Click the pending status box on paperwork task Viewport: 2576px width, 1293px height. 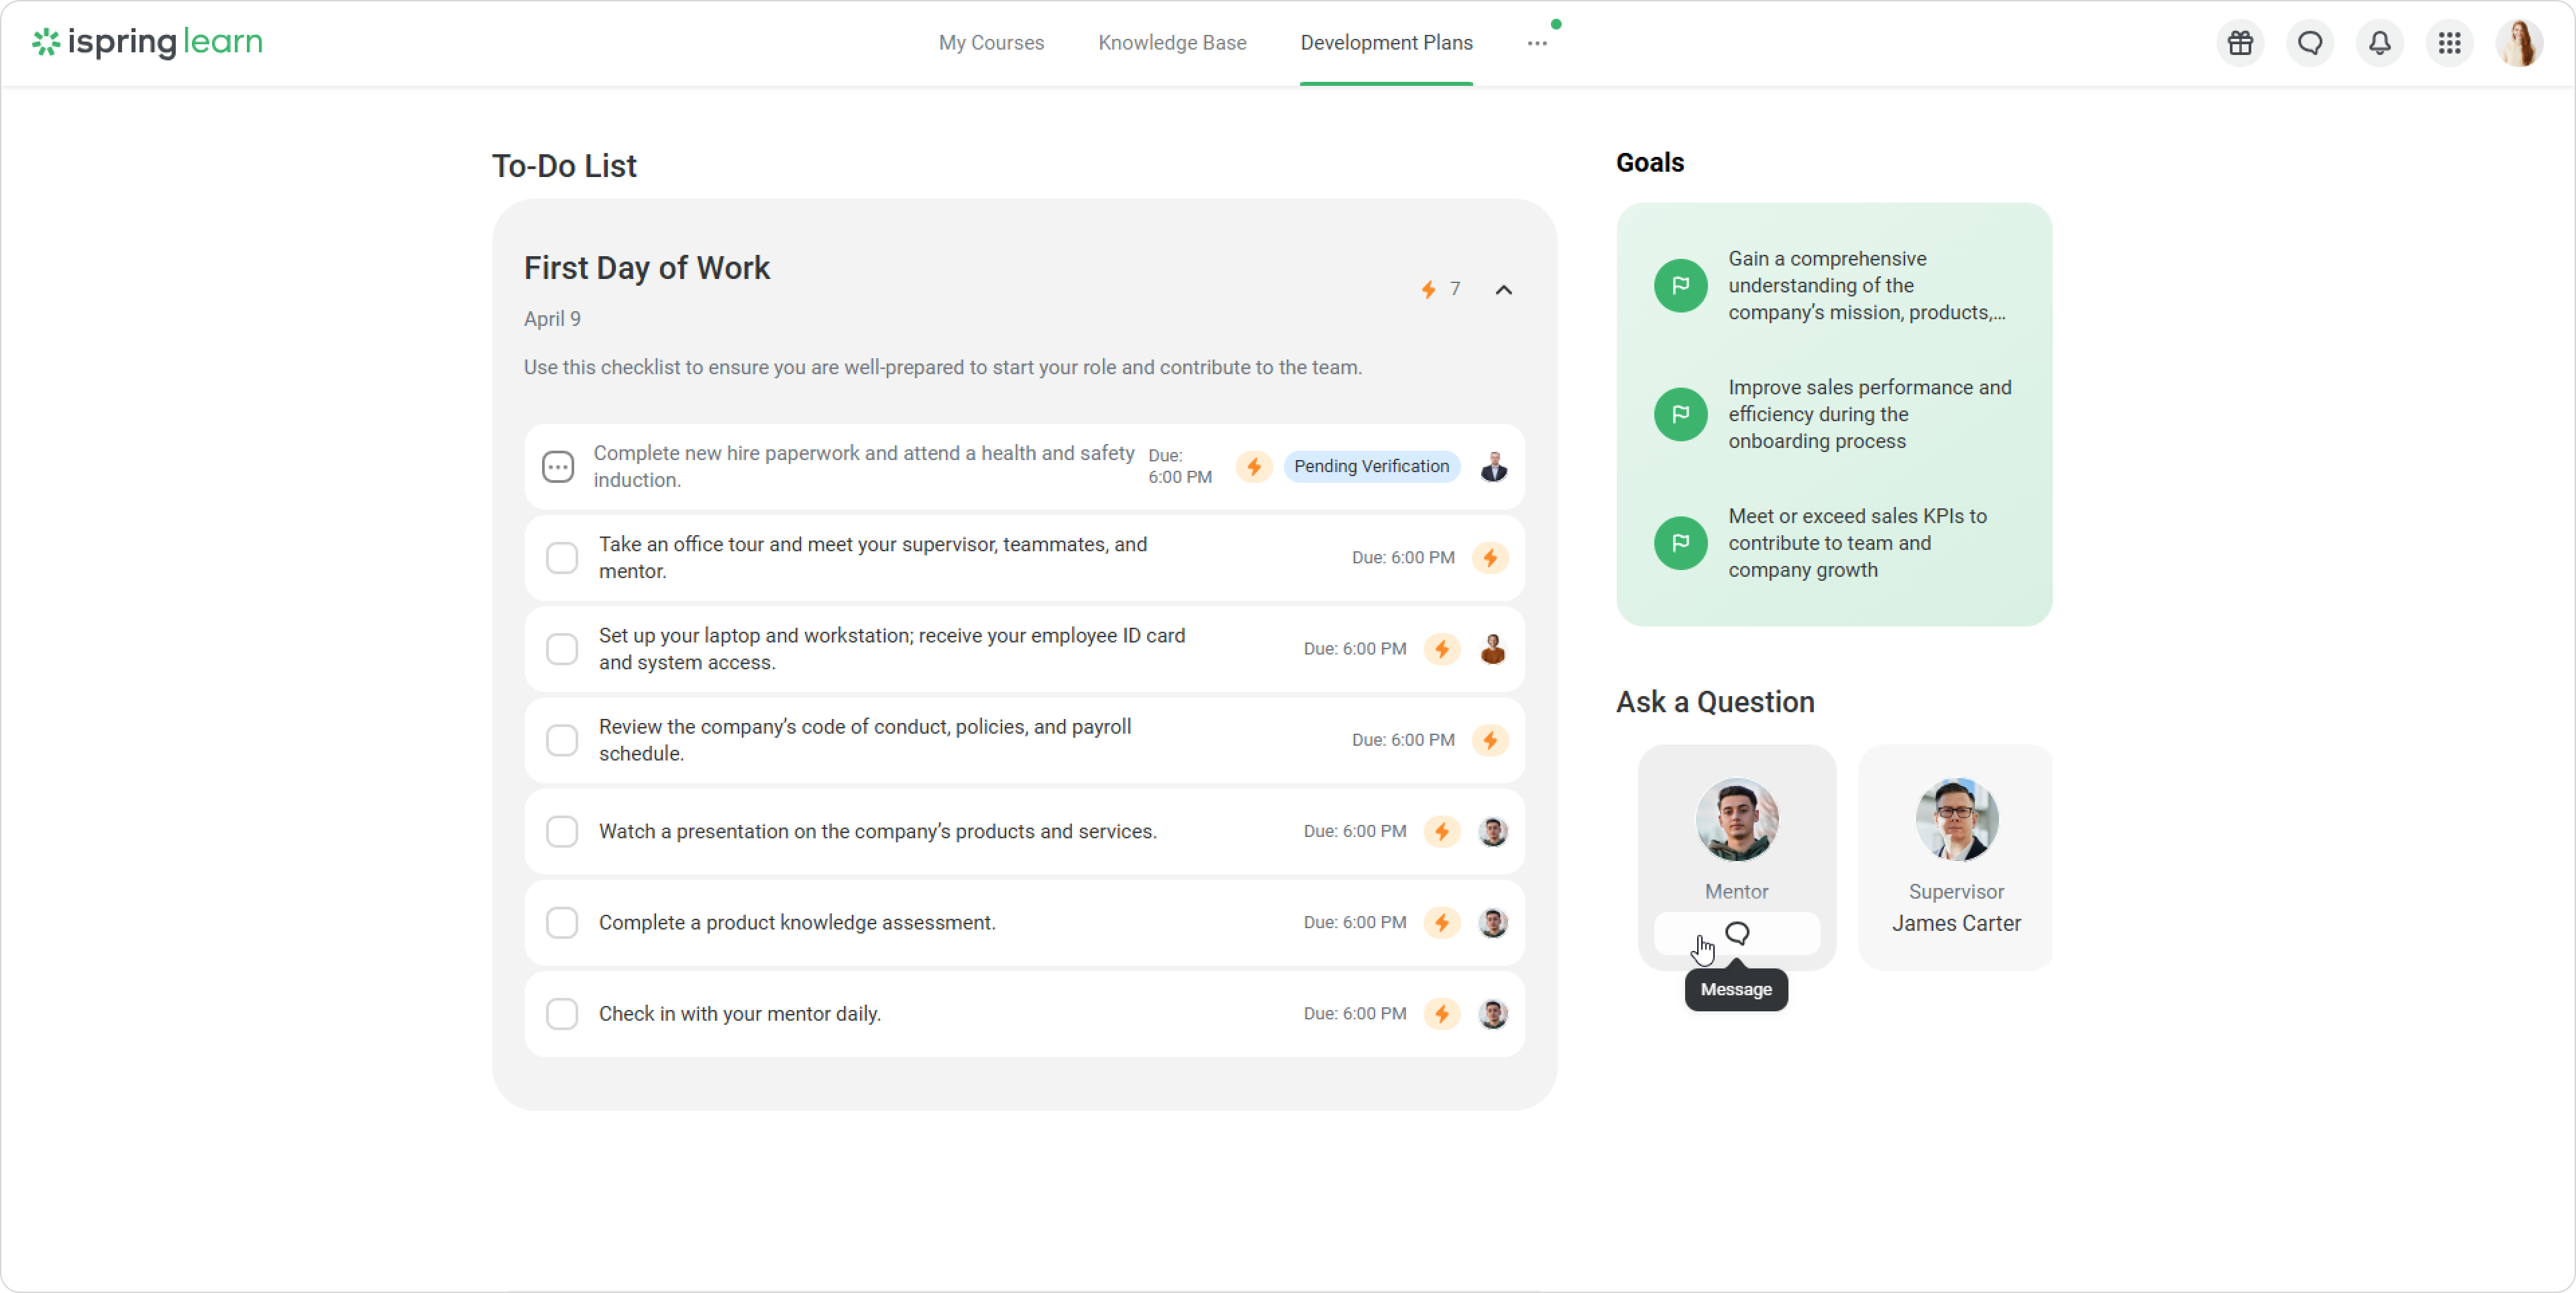(558, 467)
